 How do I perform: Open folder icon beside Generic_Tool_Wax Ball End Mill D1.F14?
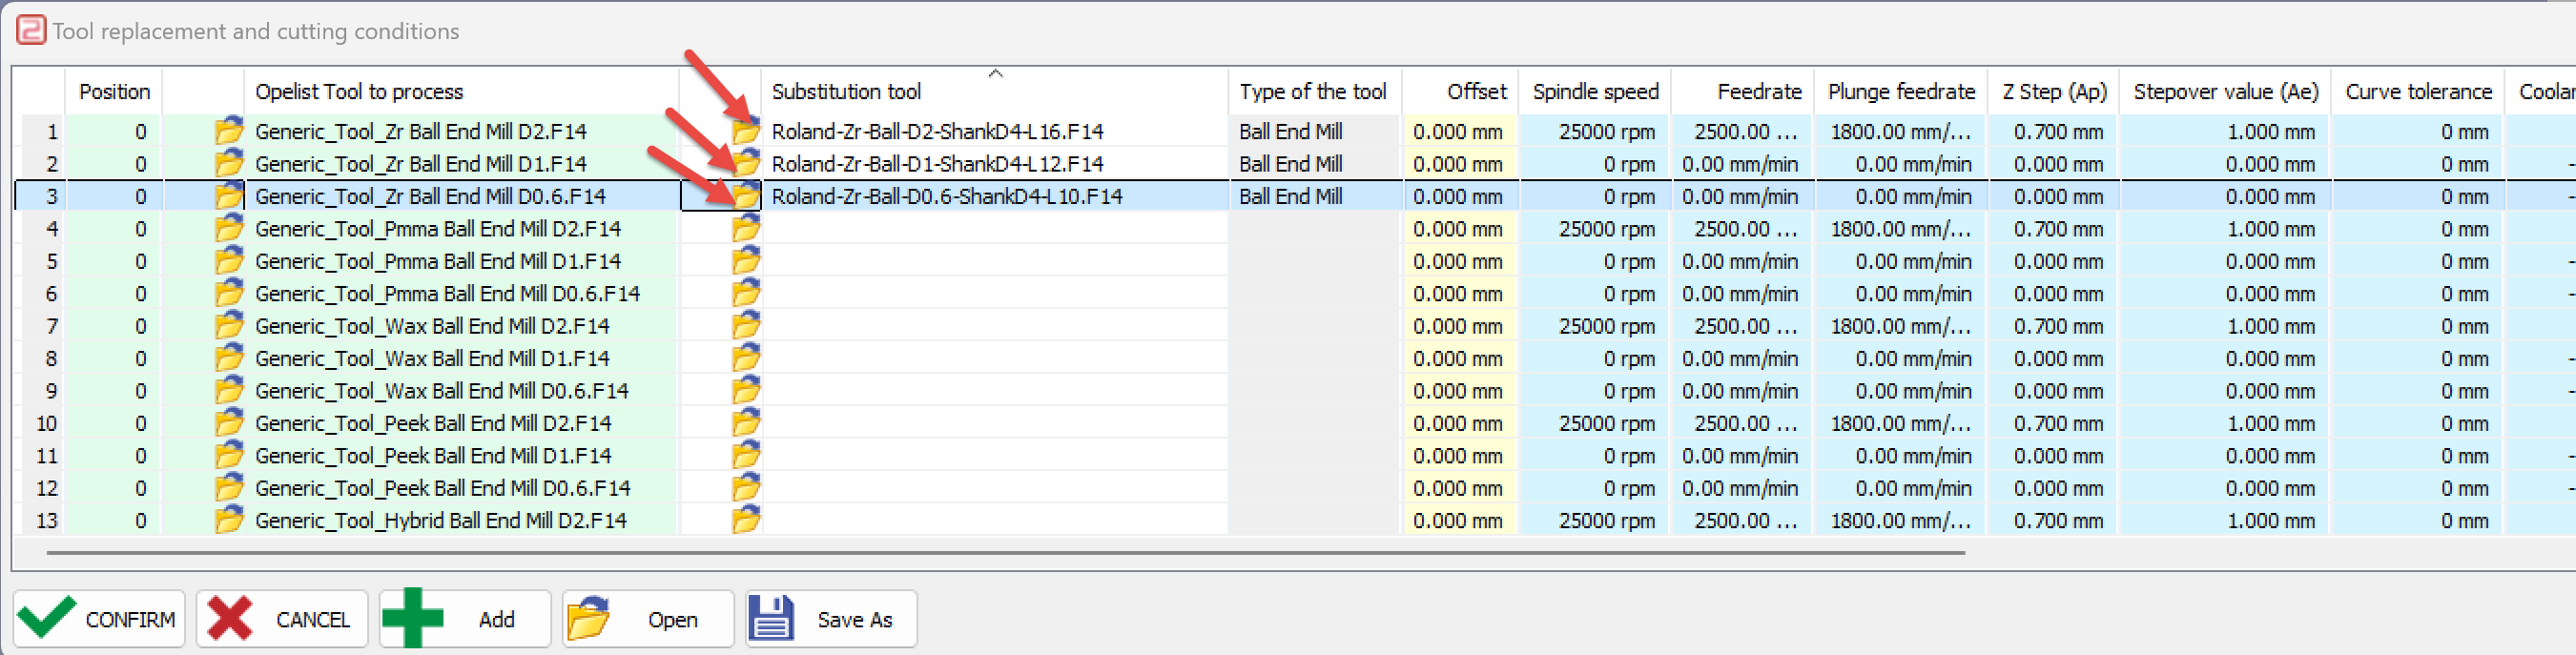coord(229,358)
